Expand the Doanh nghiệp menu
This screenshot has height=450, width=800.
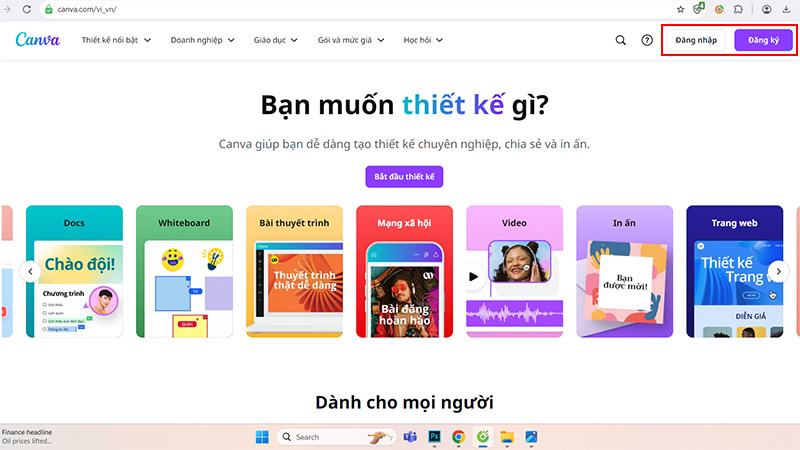(x=203, y=40)
